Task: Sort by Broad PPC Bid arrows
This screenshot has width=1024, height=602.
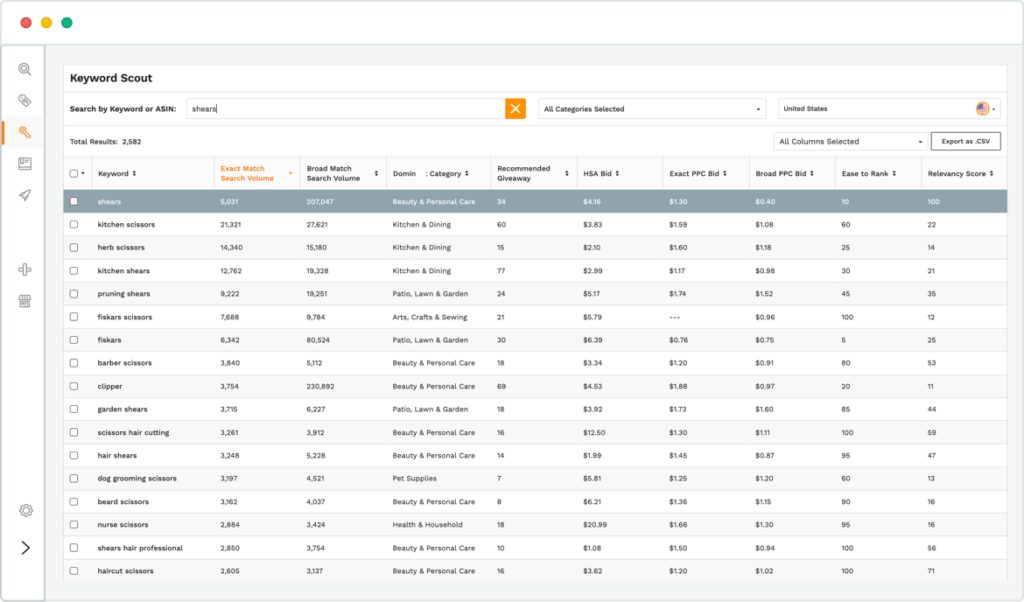Action: pos(812,174)
